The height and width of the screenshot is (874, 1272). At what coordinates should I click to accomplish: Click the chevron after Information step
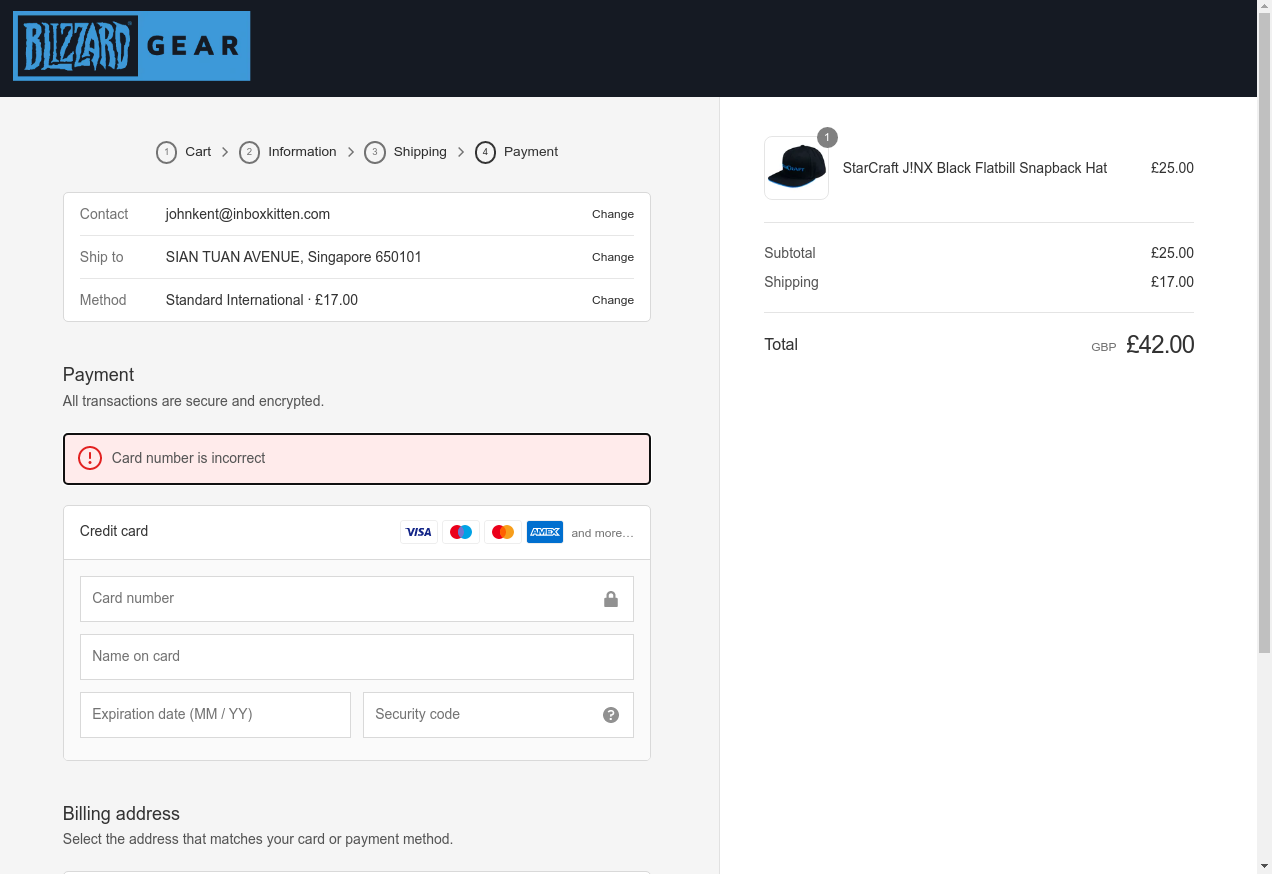351,152
